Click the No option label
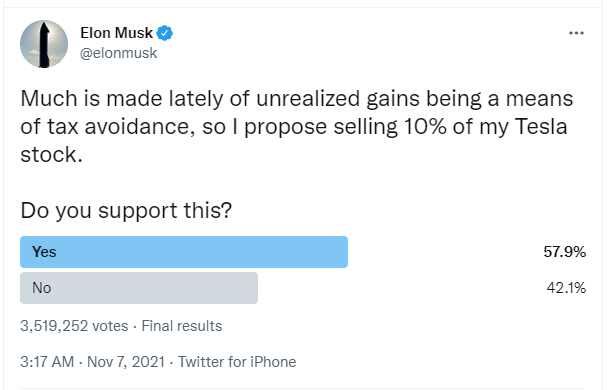Screen dimensions: 611x390 pyautogui.click(x=42, y=288)
